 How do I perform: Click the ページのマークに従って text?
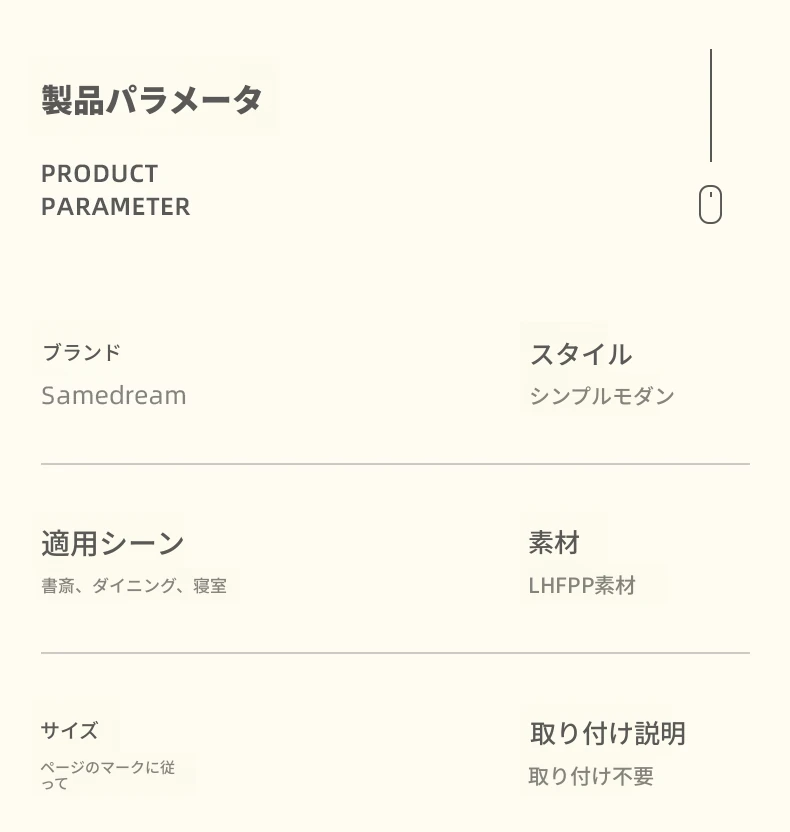[108, 775]
